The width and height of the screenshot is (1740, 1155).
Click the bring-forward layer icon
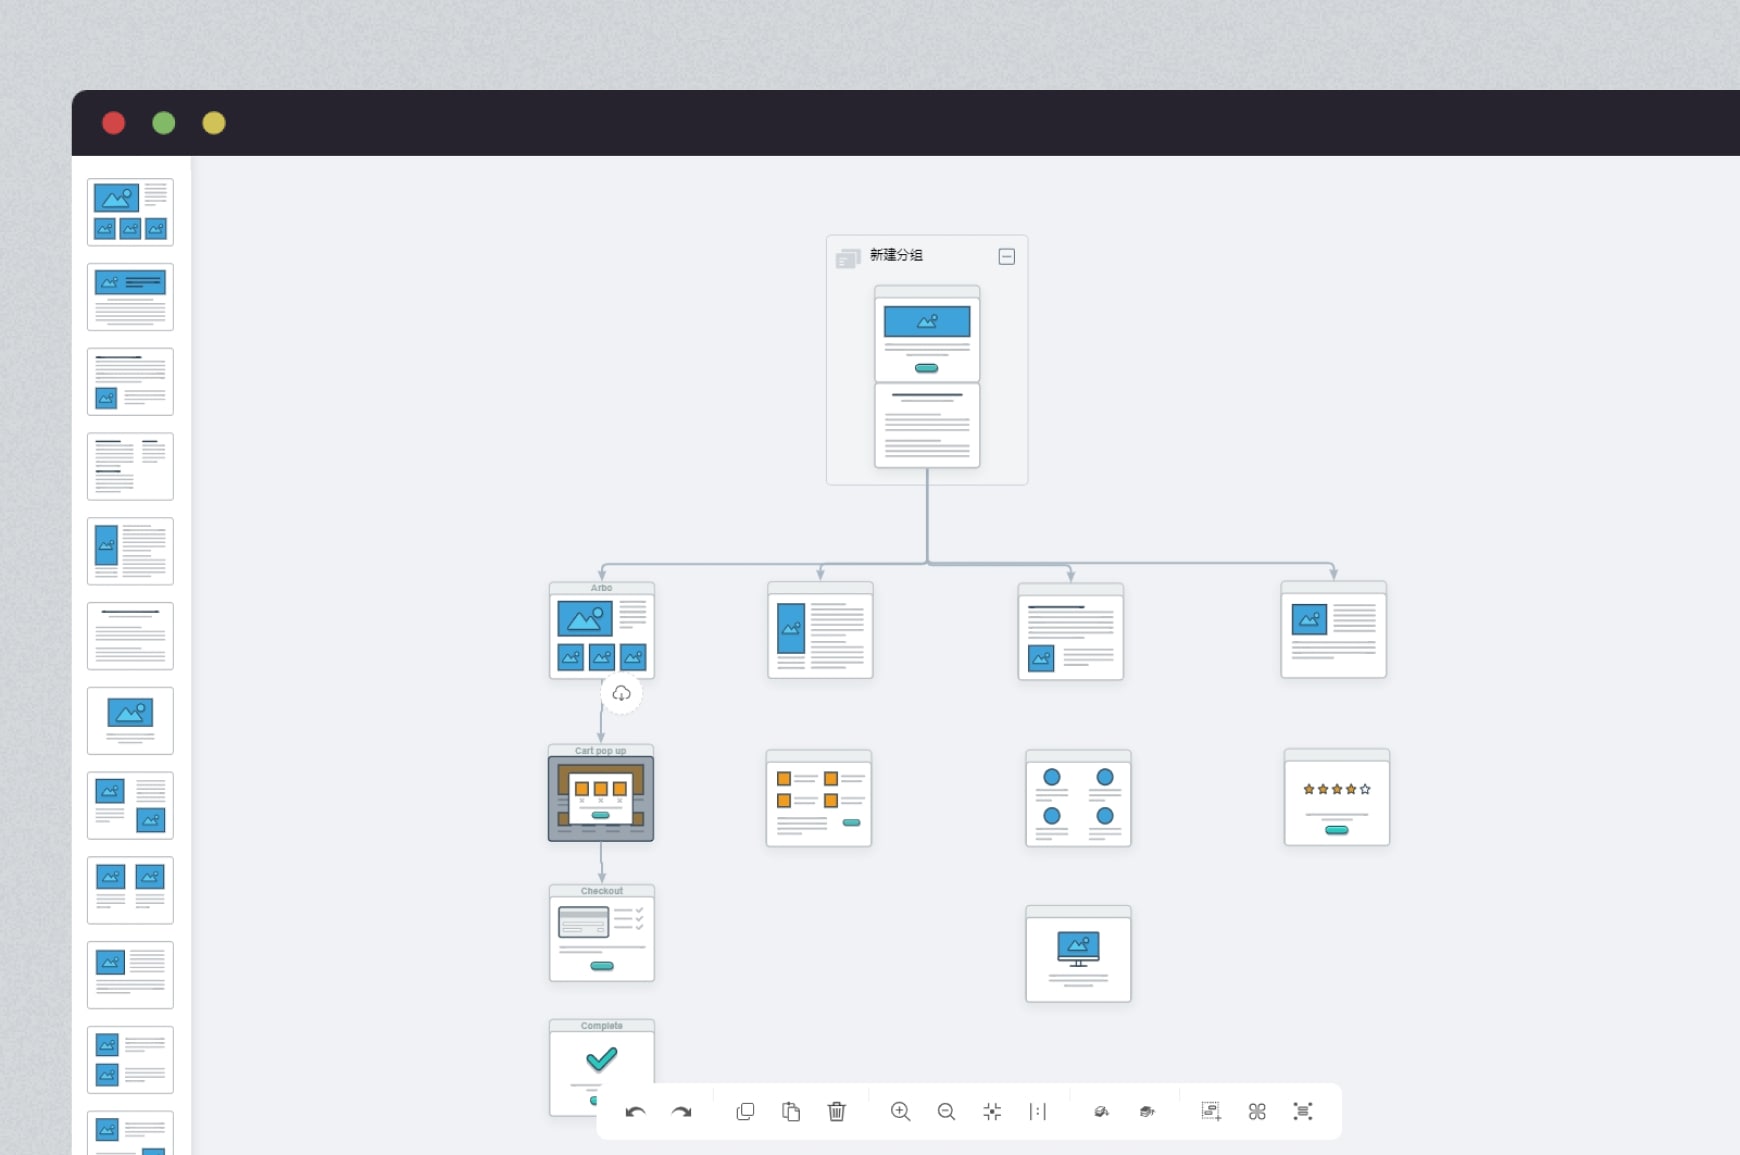pos(1101,1112)
